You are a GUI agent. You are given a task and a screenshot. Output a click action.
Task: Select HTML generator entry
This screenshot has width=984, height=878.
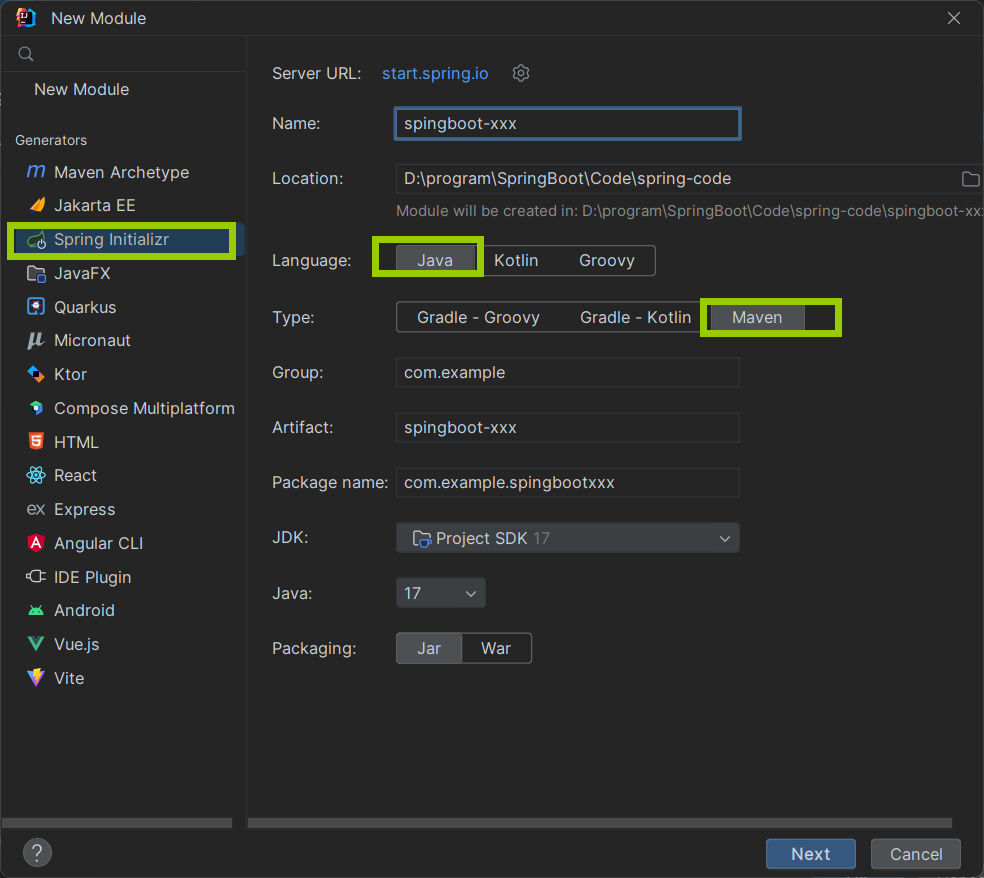pos(123,442)
